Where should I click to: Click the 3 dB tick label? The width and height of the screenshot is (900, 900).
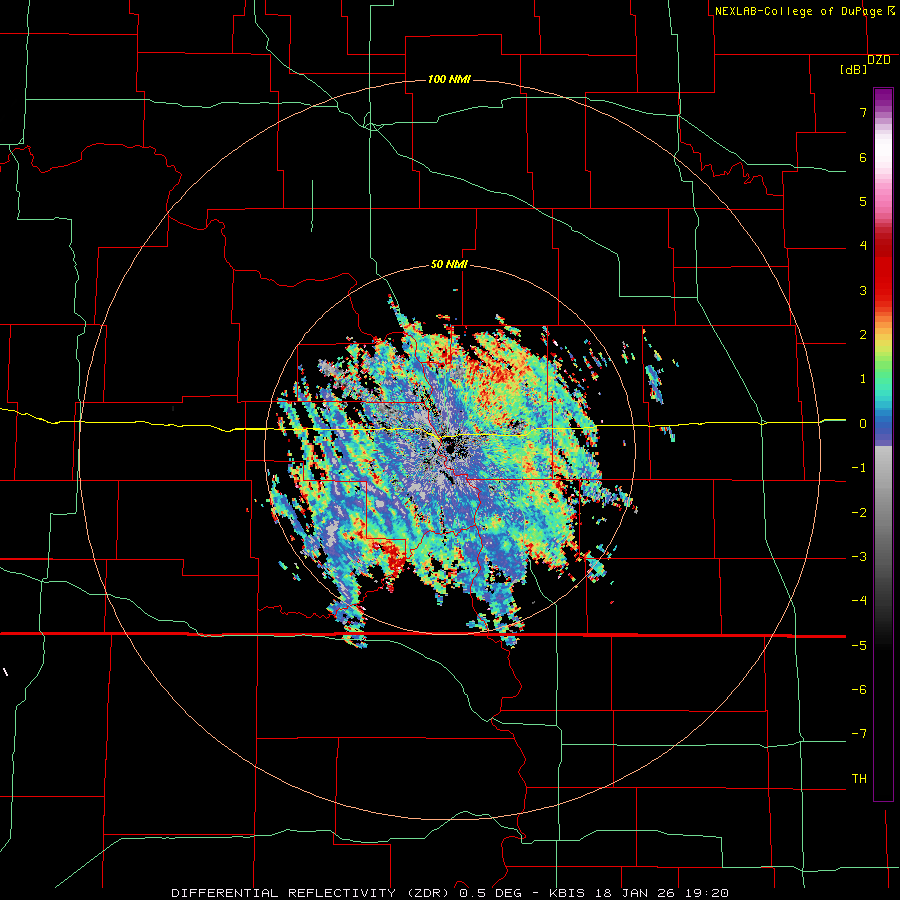click(x=863, y=290)
